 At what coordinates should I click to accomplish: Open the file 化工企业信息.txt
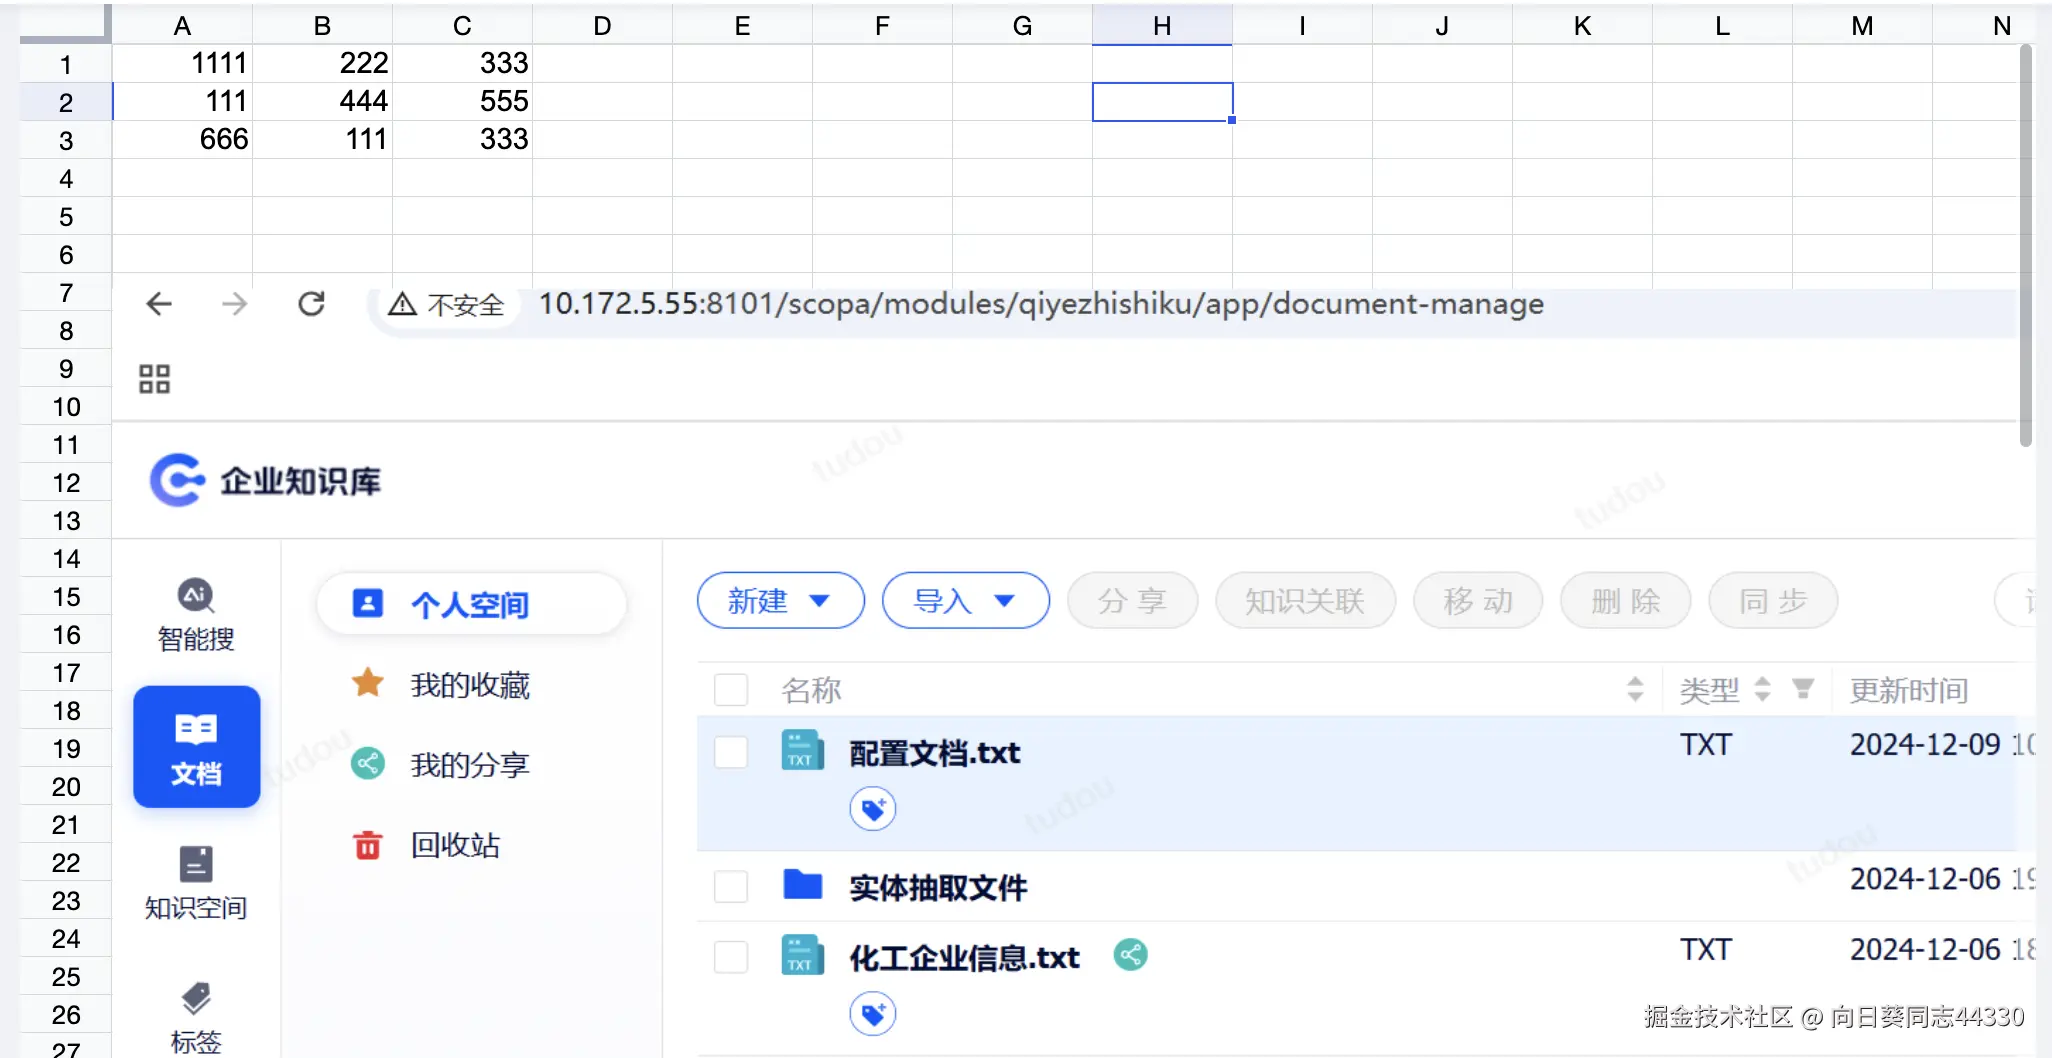click(965, 958)
